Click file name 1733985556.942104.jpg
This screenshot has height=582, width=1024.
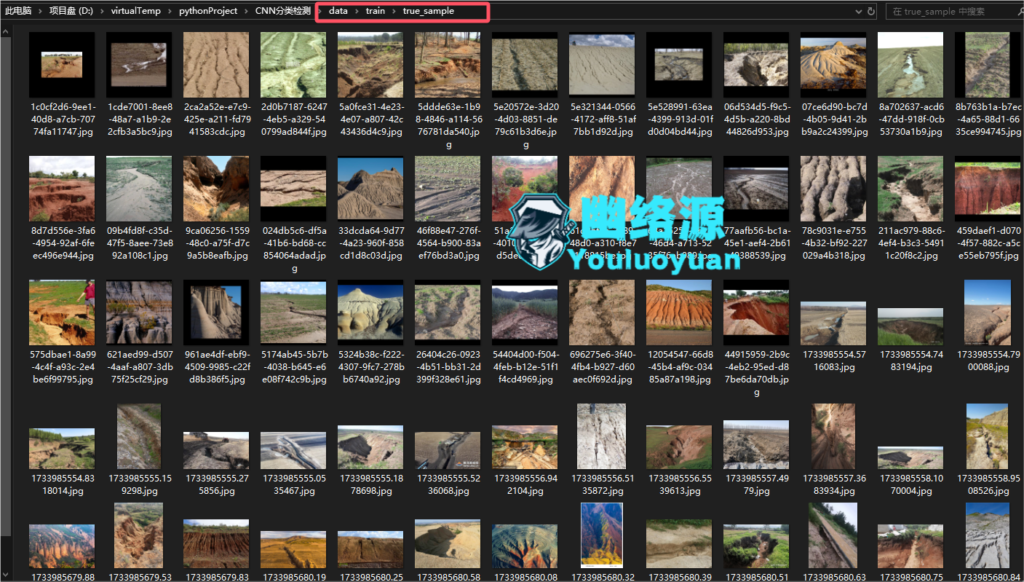point(524,485)
